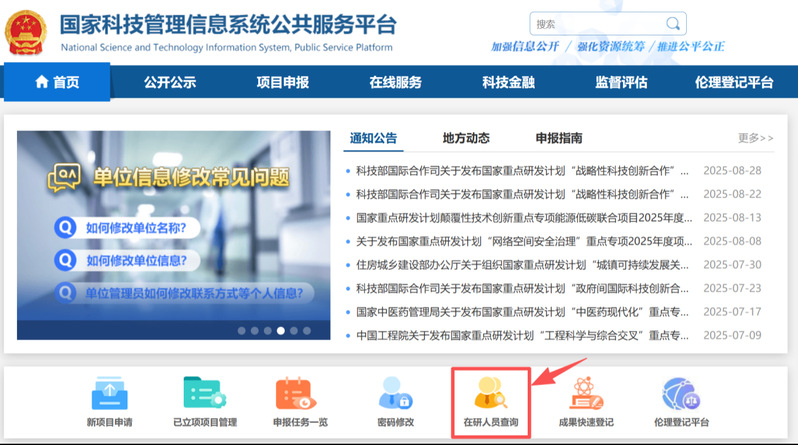
Task: Select the 项目申报 navigation item
Action: [283, 82]
